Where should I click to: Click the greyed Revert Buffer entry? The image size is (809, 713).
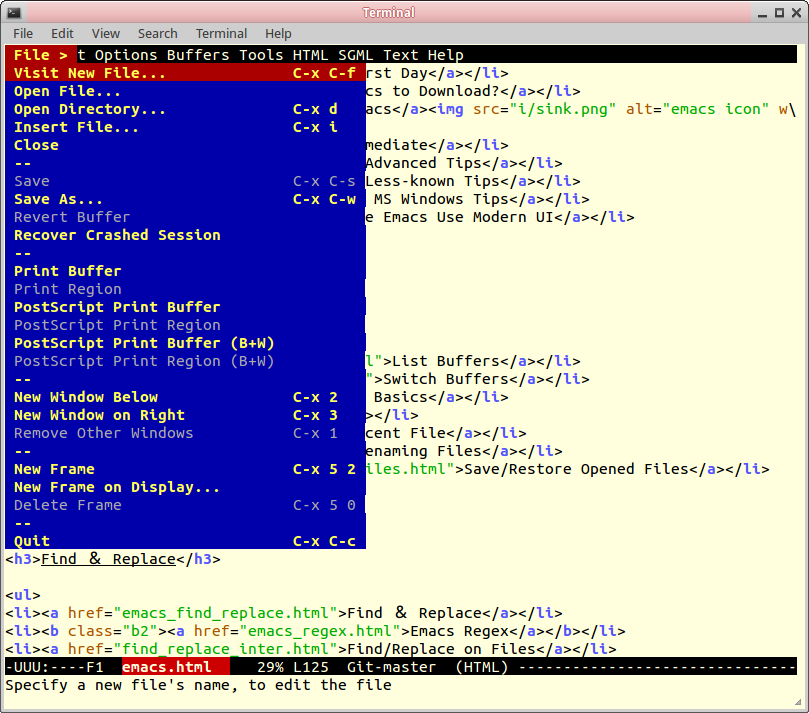[185, 217]
